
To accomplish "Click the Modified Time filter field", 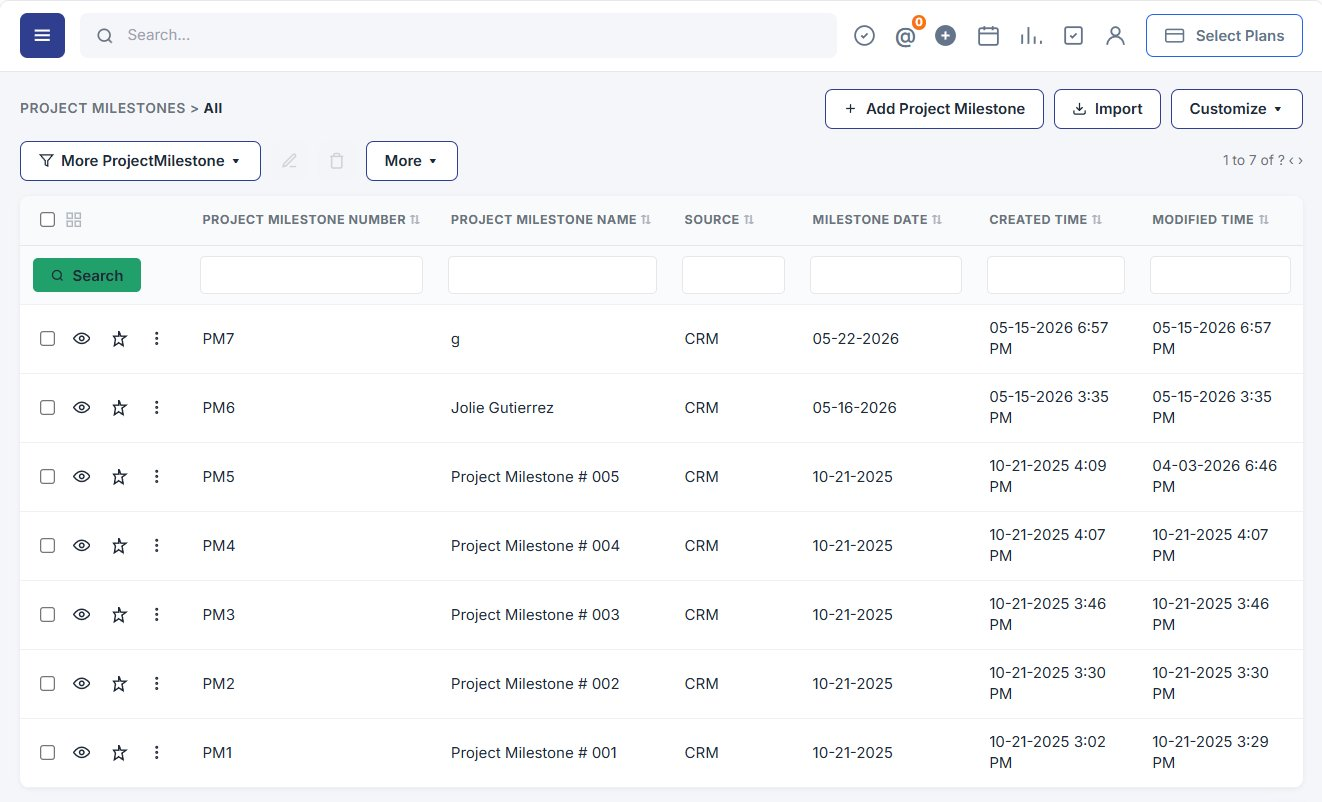I will coord(1220,275).
